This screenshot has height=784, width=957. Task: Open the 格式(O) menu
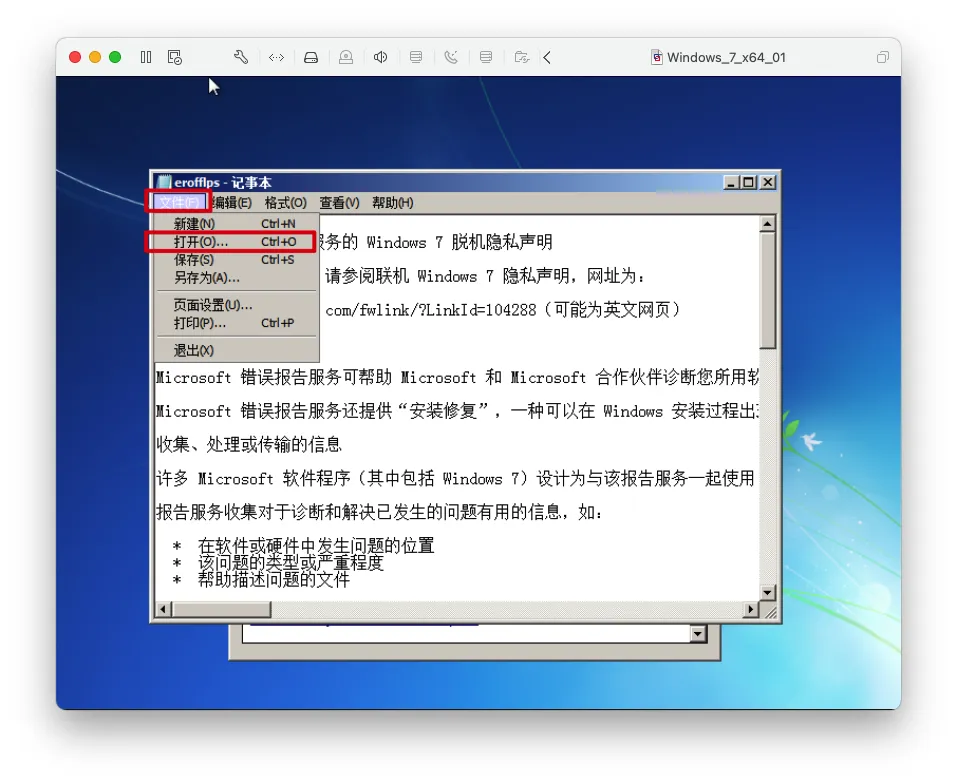(286, 203)
